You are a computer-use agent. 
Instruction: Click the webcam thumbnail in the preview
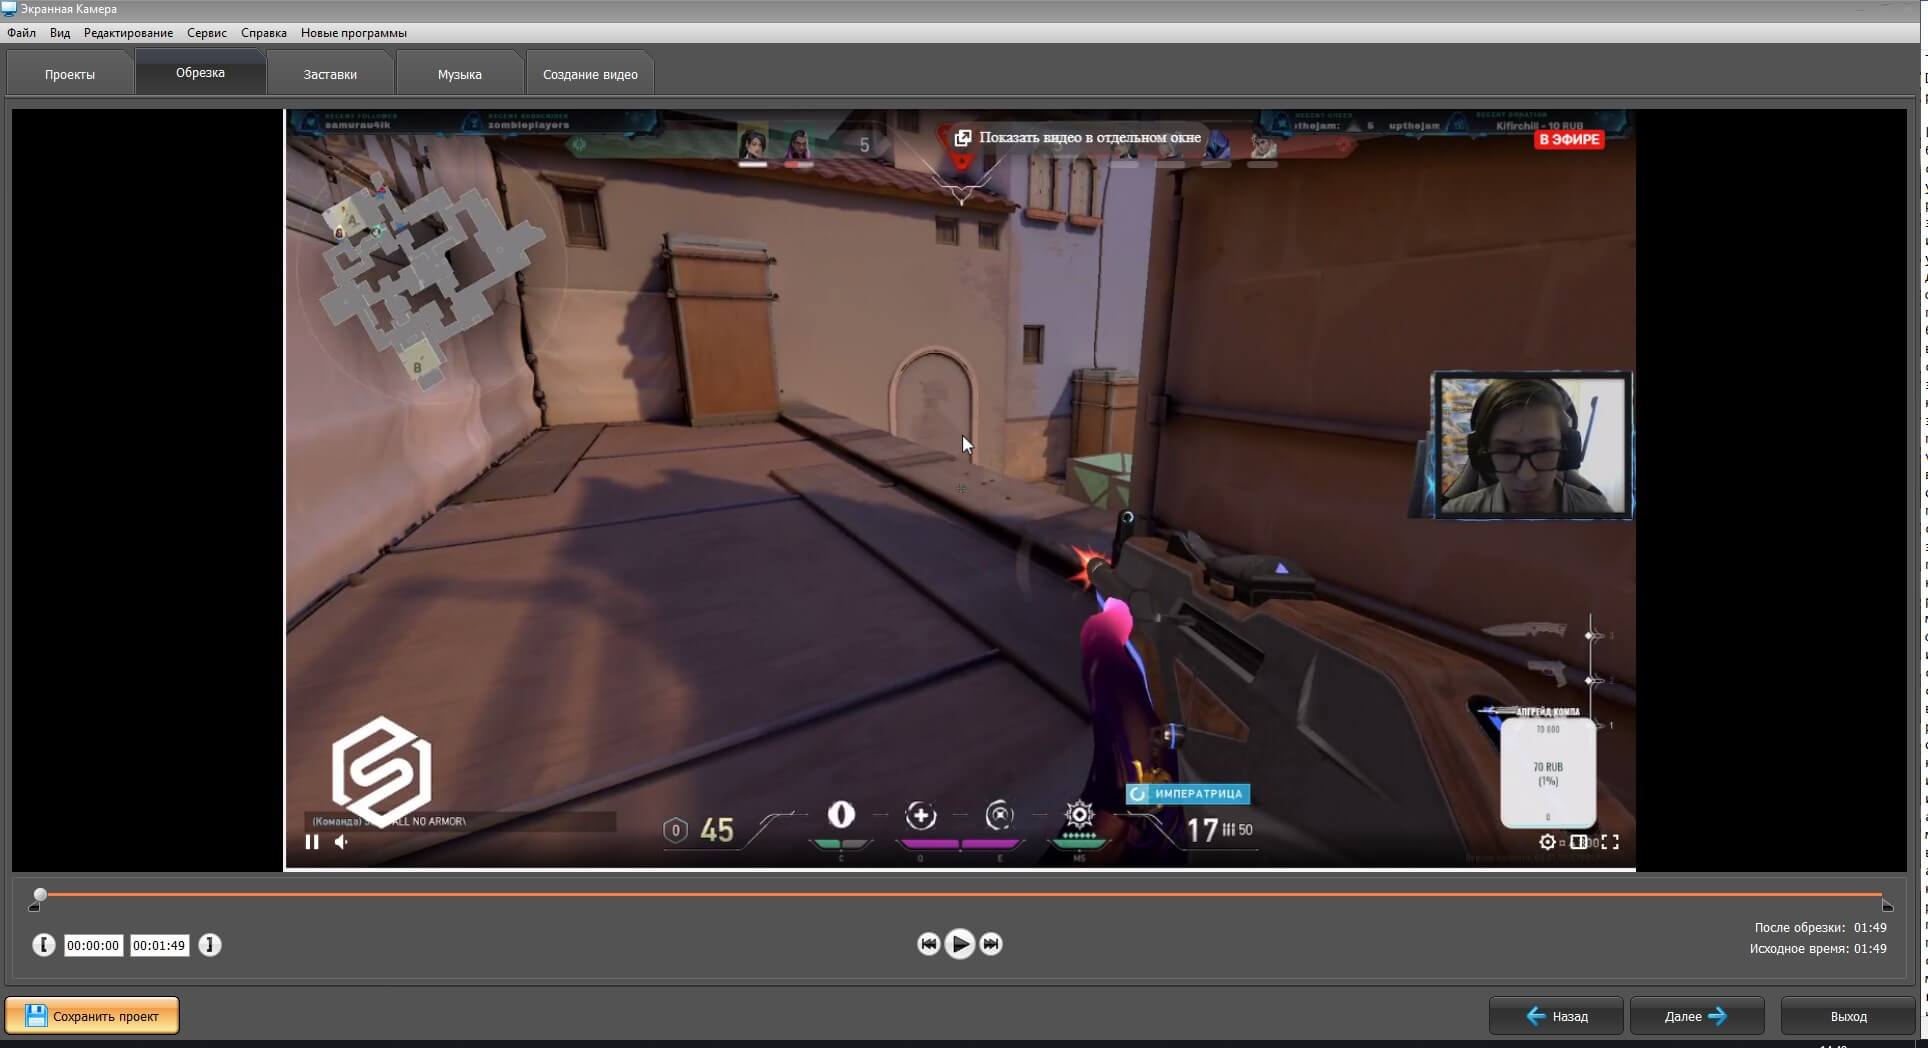coord(1532,445)
